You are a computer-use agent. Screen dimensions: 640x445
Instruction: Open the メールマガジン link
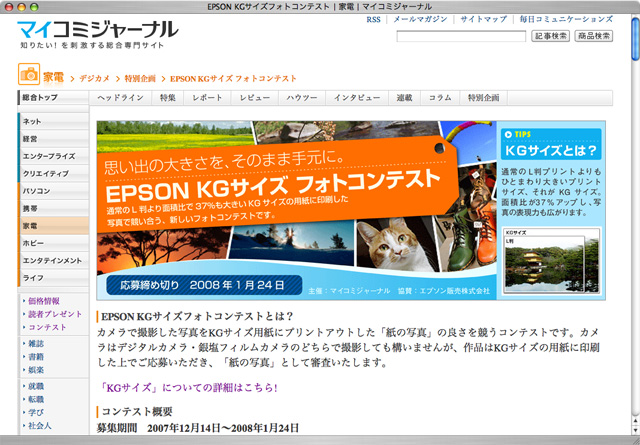click(x=420, y=20)
